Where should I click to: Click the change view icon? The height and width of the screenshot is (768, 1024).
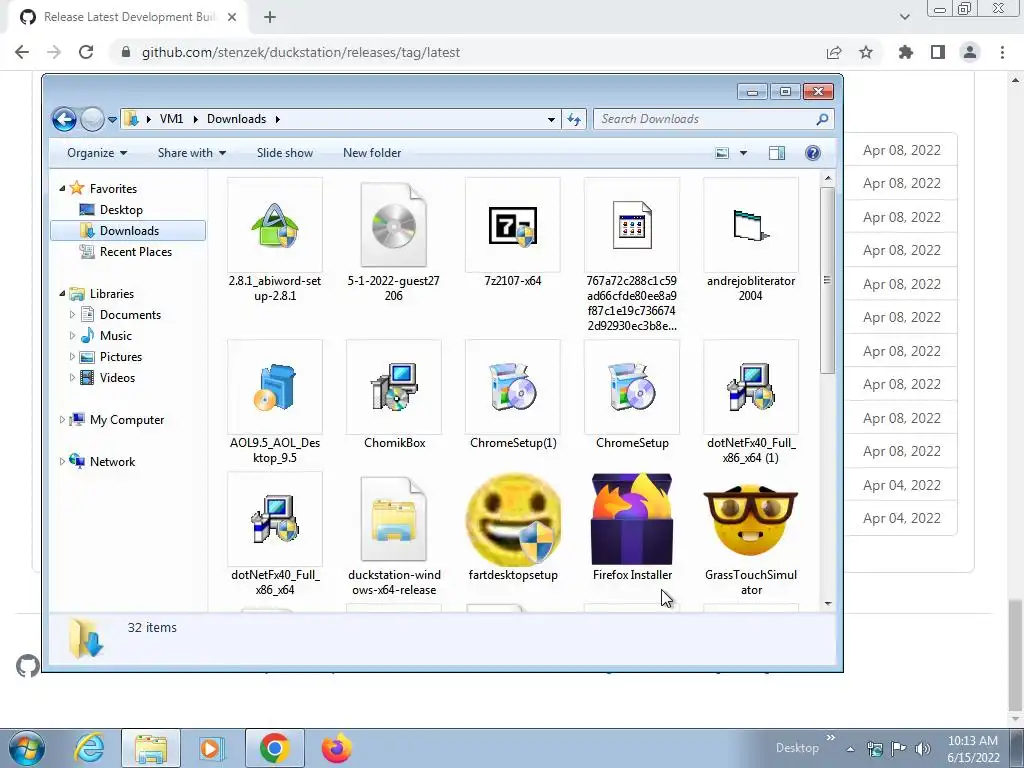[722, 153]
